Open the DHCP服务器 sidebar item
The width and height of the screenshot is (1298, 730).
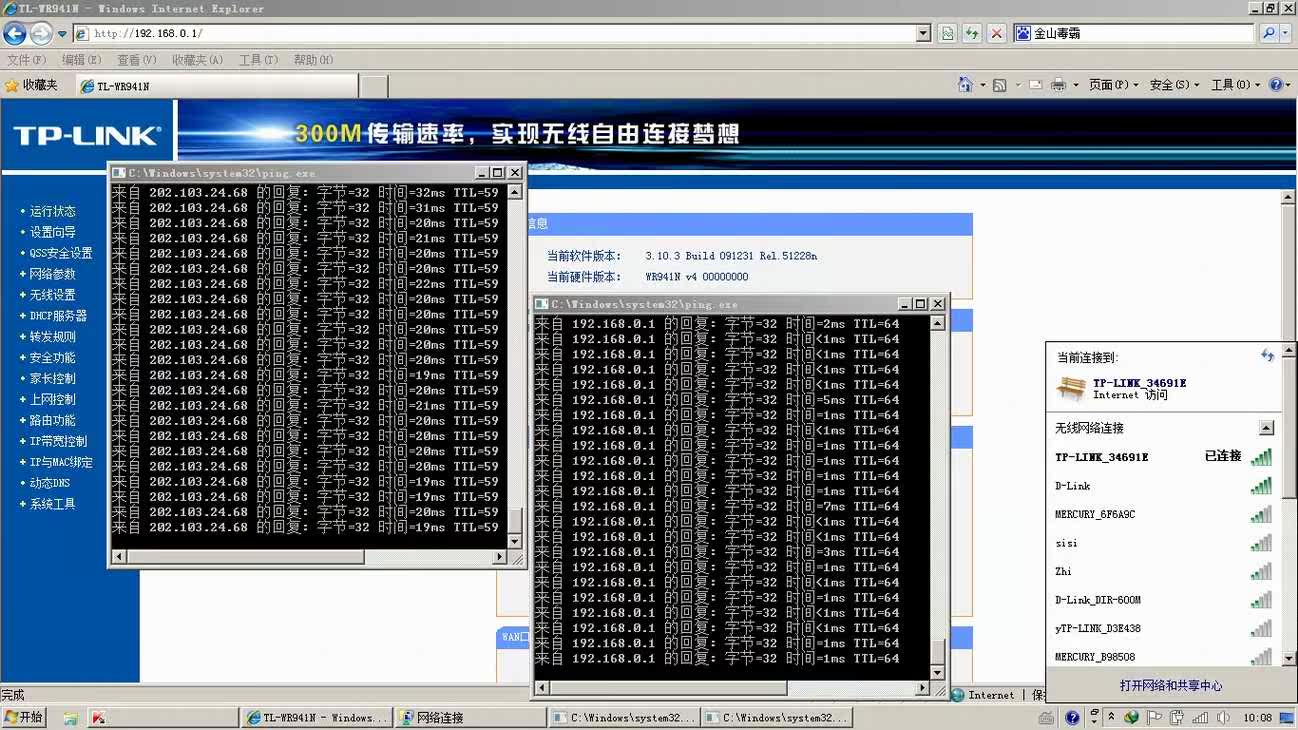pos(58,316)
